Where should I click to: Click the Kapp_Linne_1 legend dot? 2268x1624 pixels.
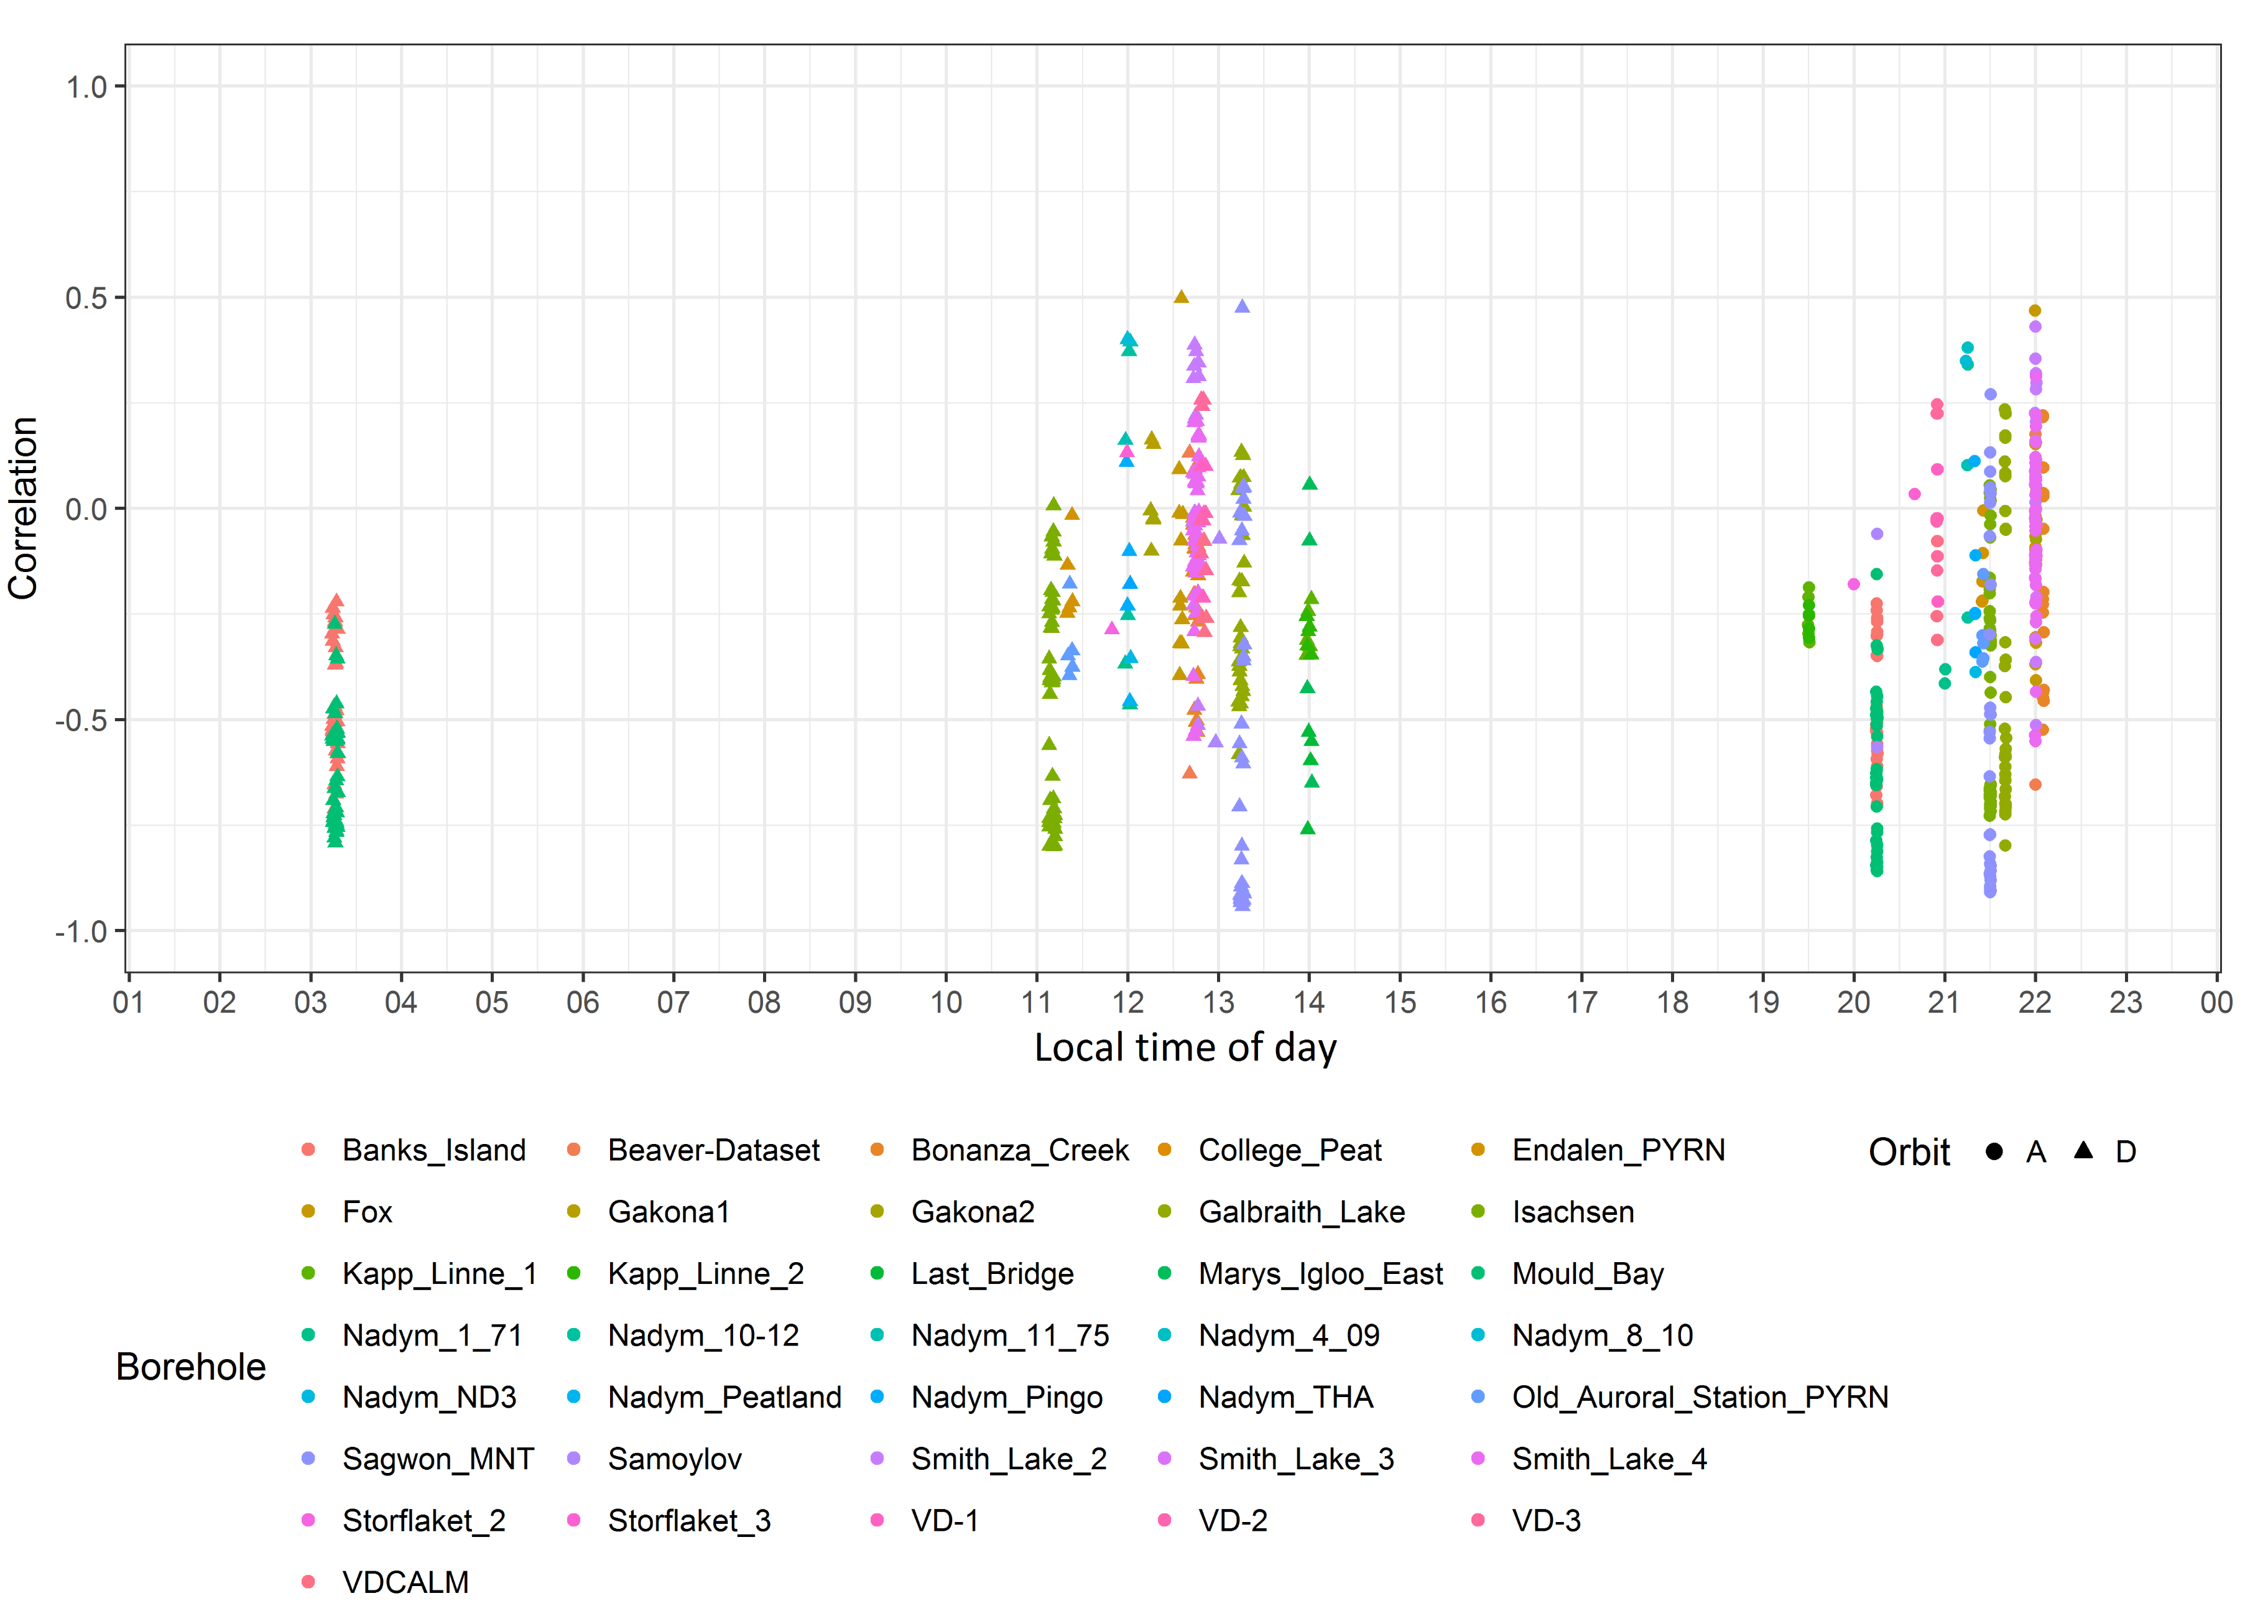pyautogui.click(x=308, y=1273)
